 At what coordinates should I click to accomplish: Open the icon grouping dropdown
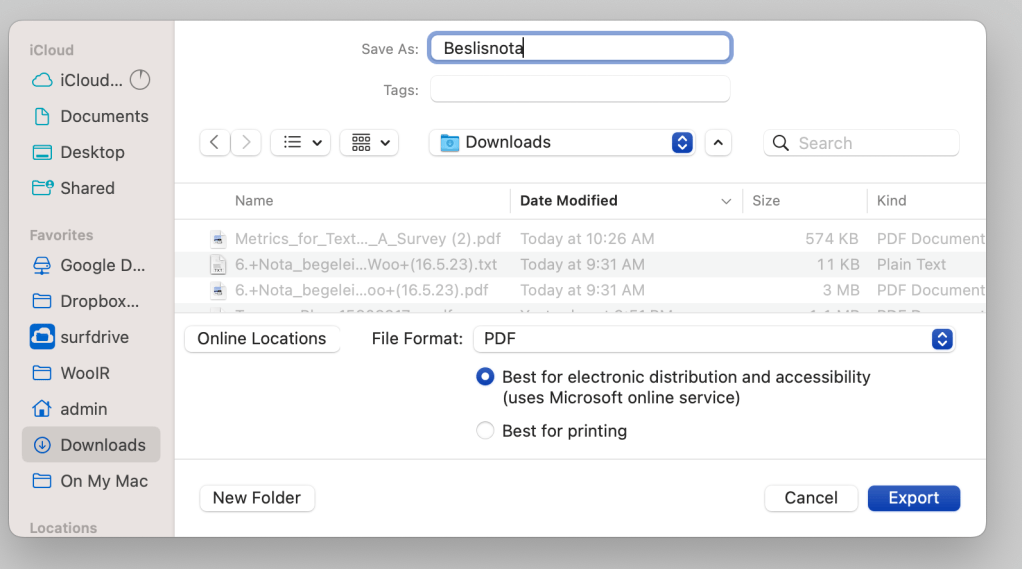coord(369,143)
